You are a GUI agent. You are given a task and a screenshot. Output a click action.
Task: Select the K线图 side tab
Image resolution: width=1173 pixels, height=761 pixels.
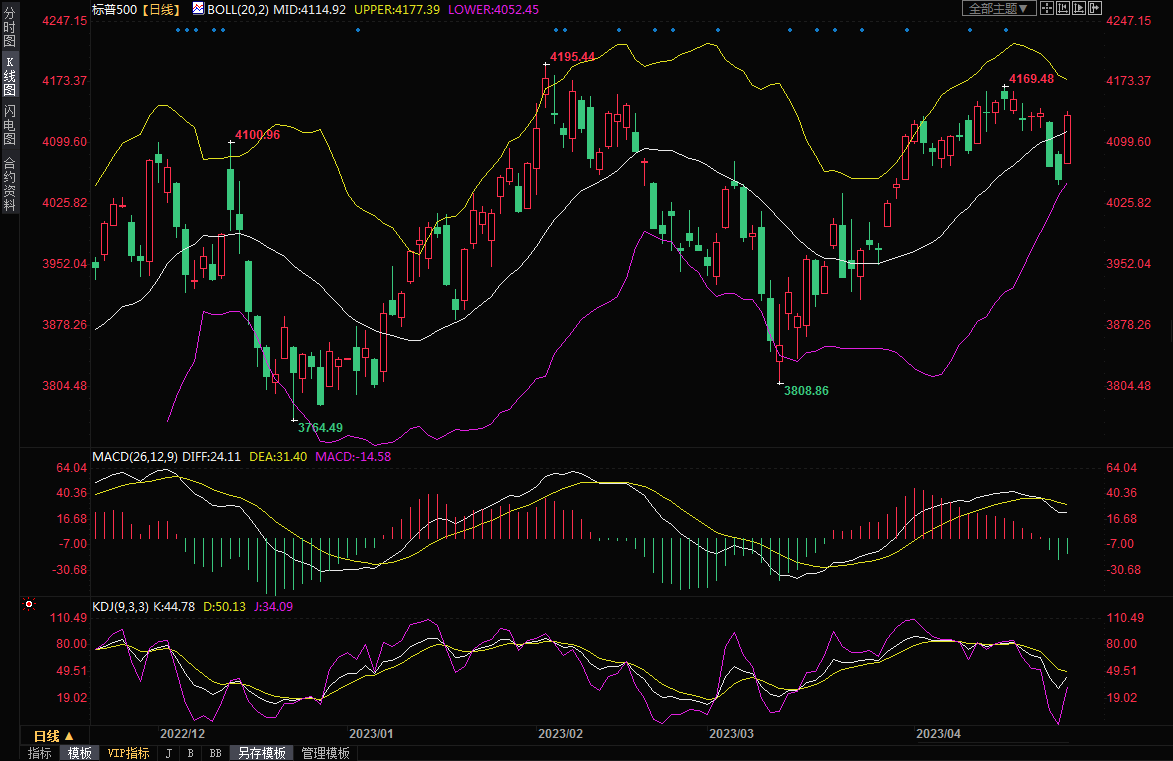[9, 77]
